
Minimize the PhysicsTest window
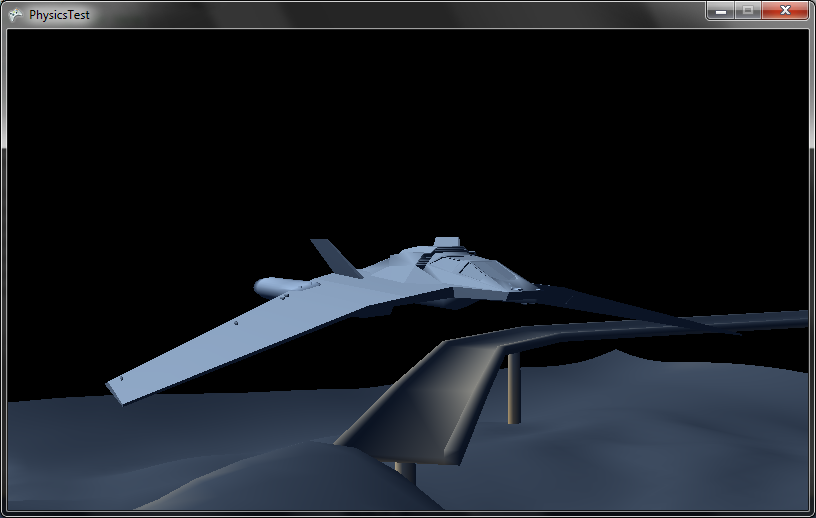[720, 10]
